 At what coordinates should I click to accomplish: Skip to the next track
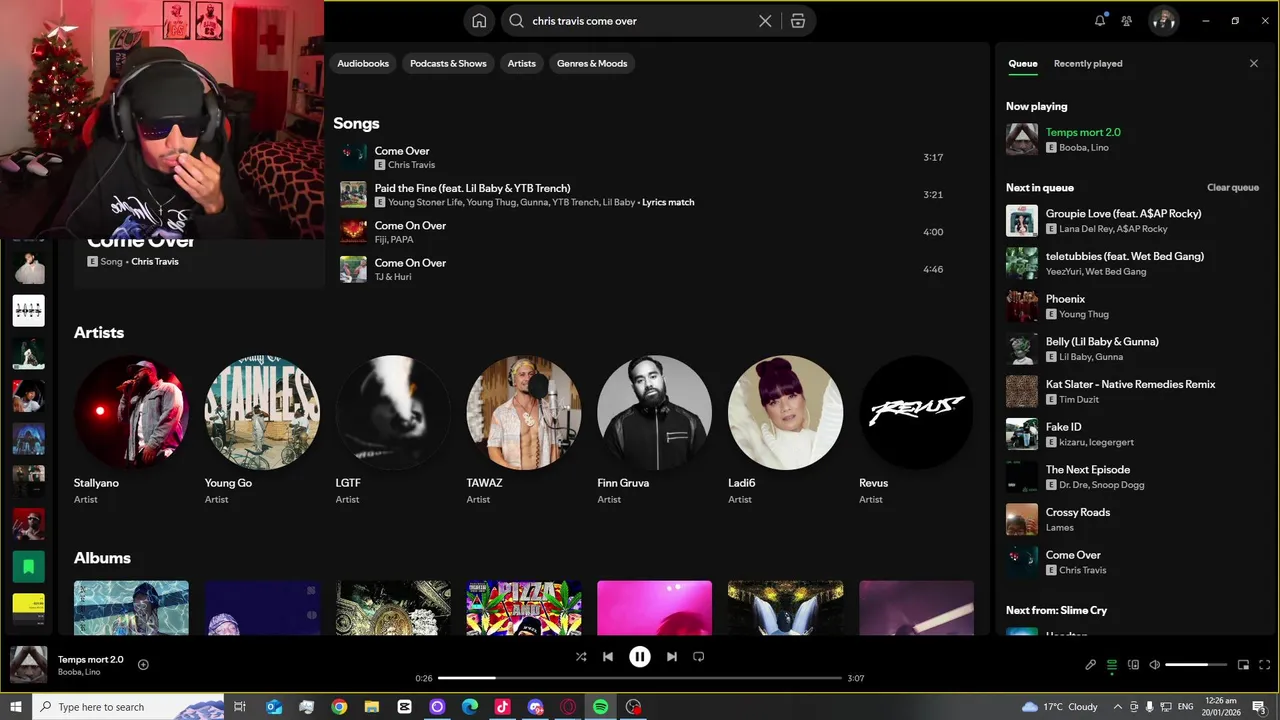672,657
